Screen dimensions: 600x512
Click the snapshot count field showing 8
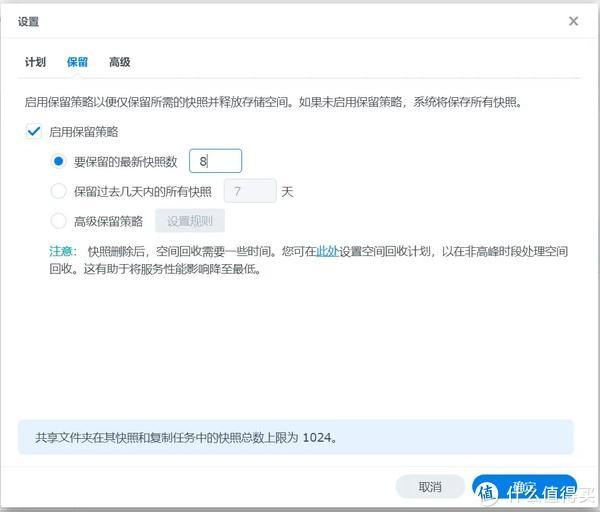(215, 161)
